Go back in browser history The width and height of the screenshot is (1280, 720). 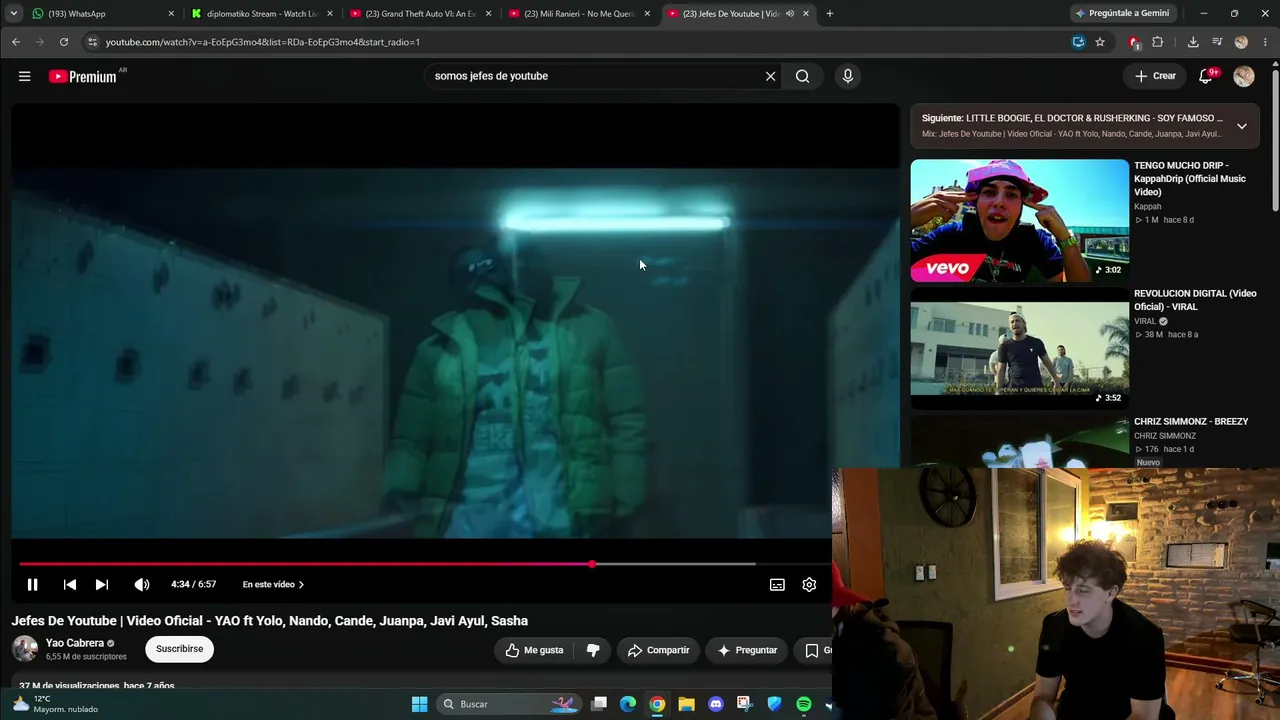coord(16,42)
